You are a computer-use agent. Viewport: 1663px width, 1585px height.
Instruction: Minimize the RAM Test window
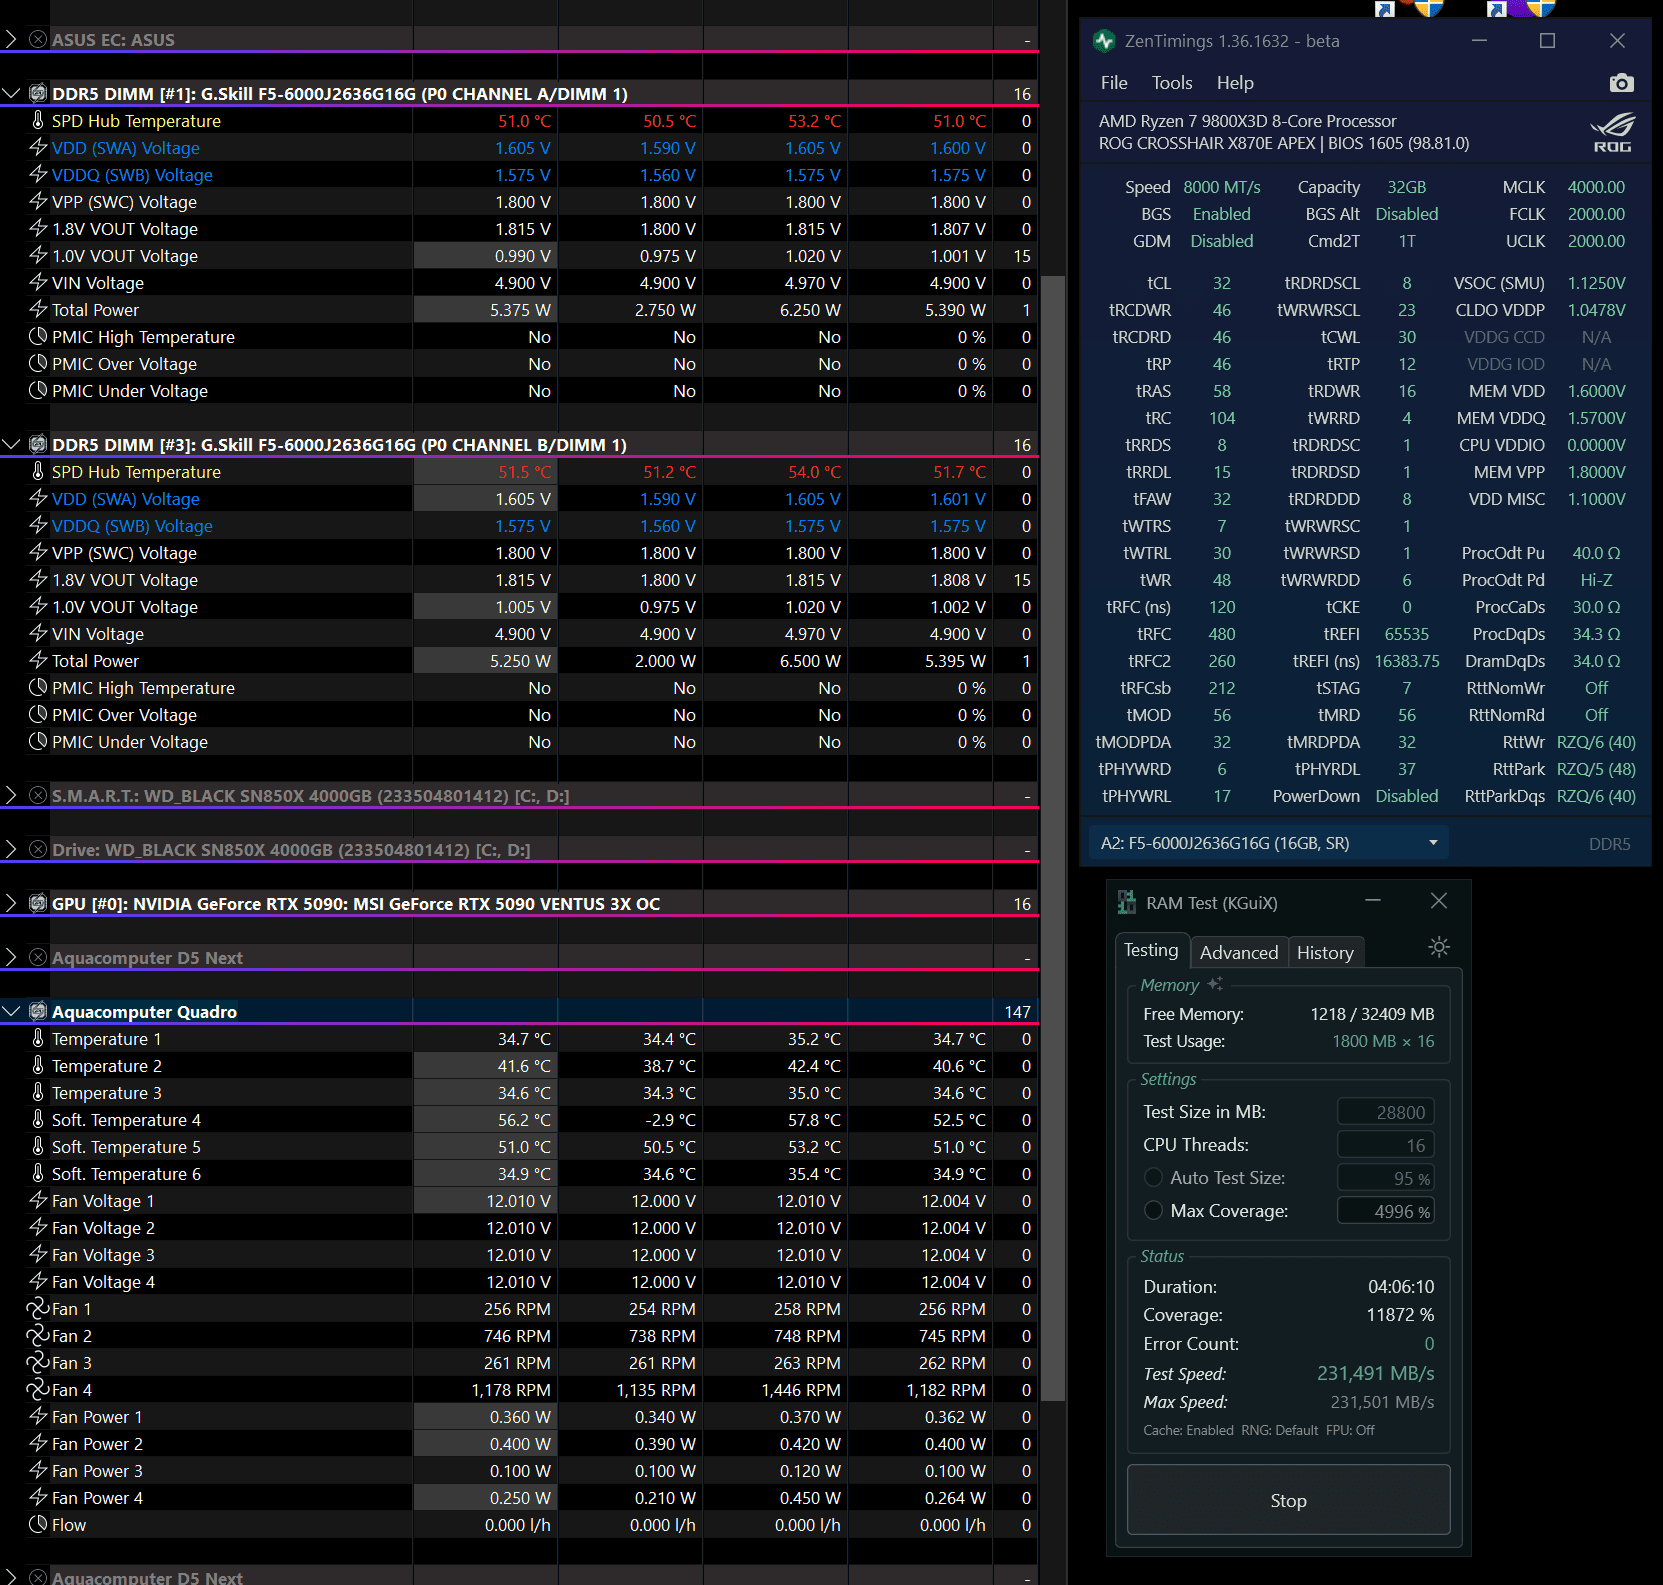[1373, 901]
